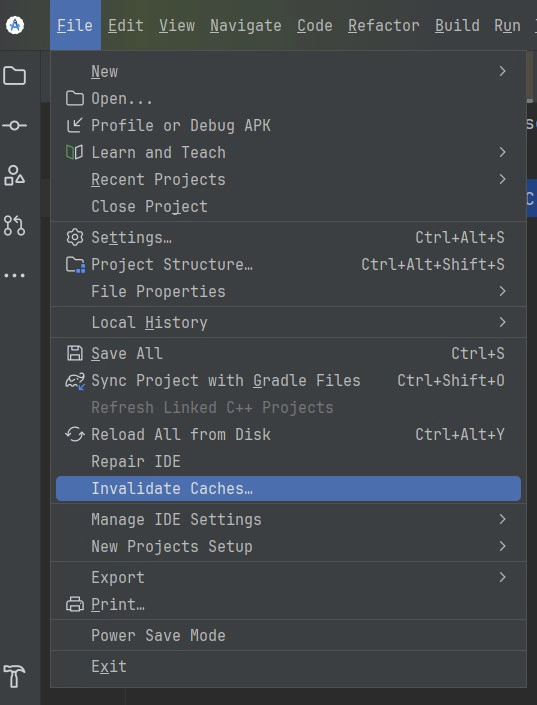Expand the Recent Projects submenu
The image size is (537, 705).
(x=288, y=179)
